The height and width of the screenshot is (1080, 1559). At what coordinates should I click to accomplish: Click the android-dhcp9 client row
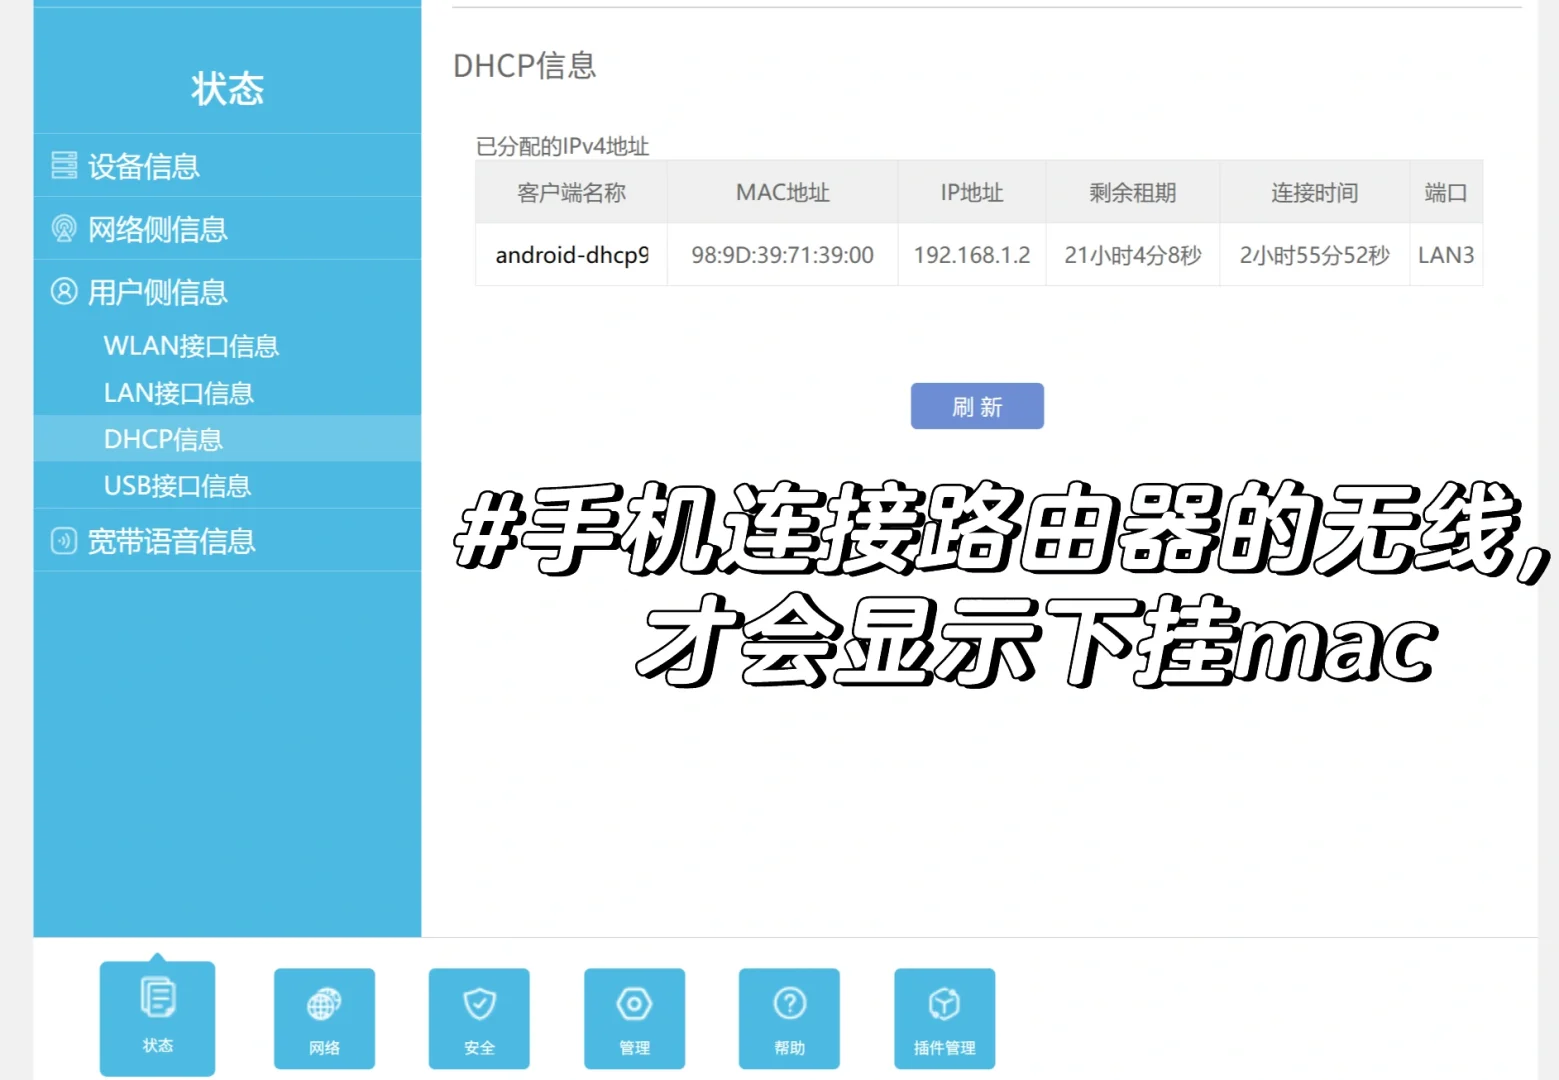click(x=571, y=254)
